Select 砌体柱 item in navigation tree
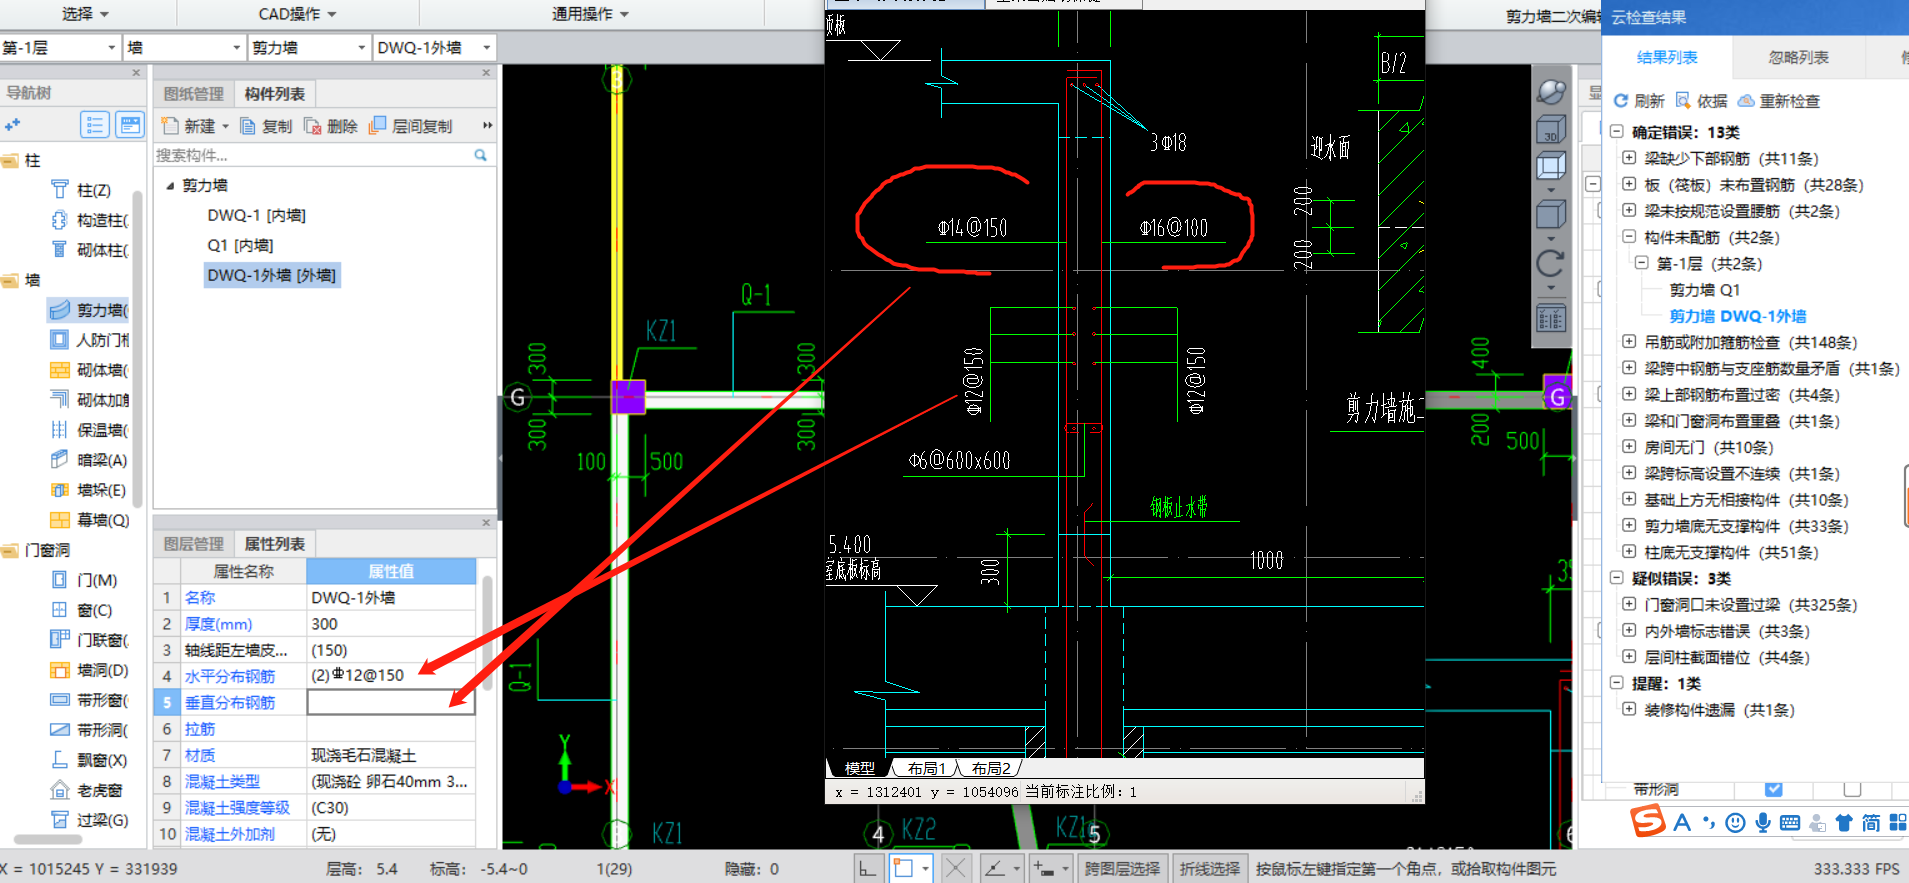Screen dimensions: 1909x883 [90, 250]
